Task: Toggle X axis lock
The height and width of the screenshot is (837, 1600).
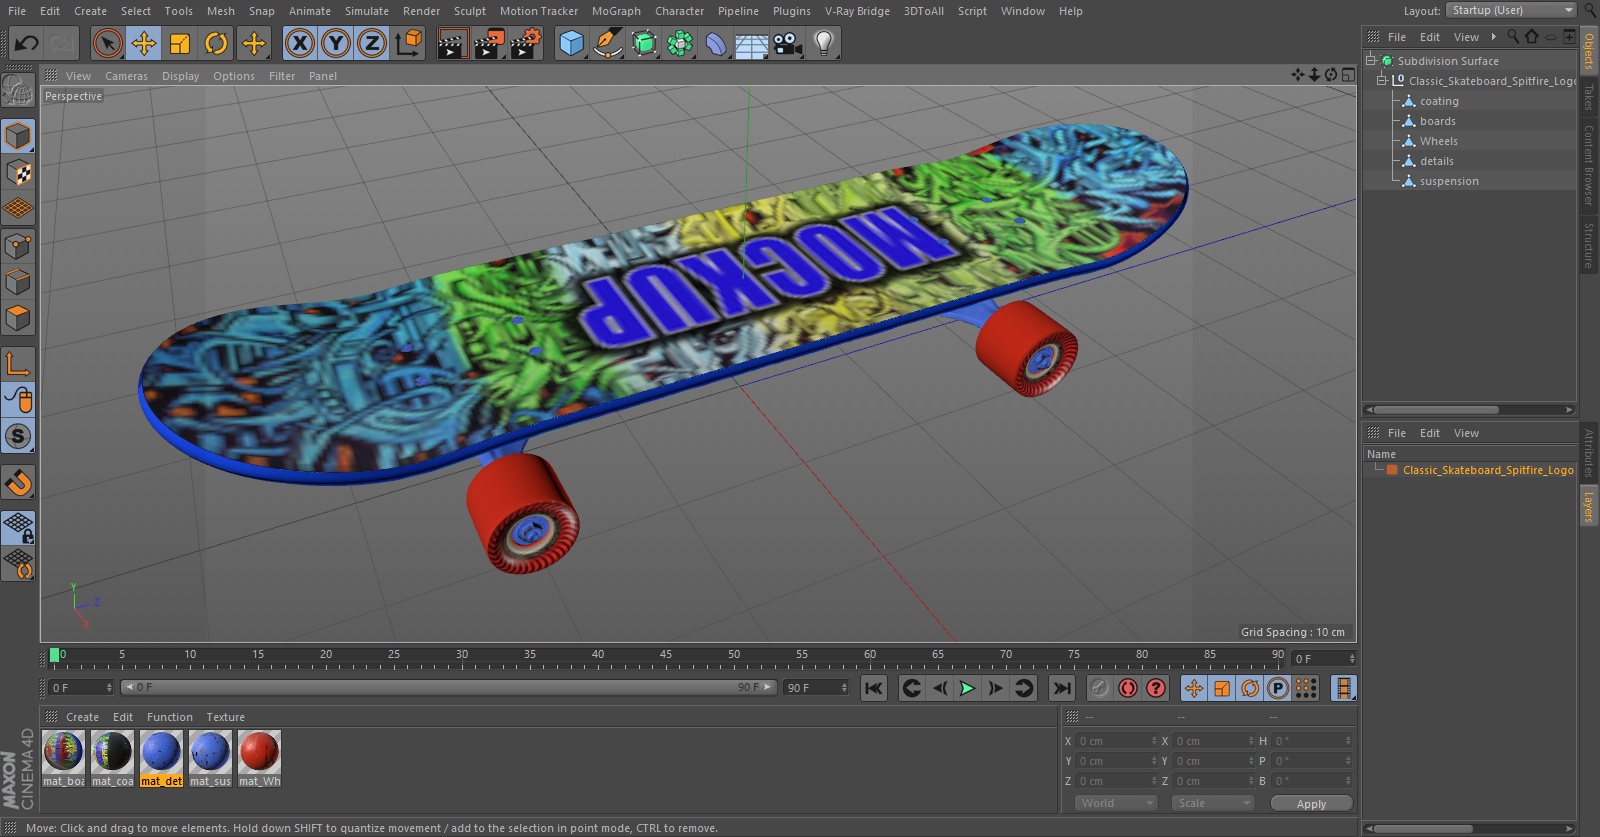Action: click(x=299, y=43)
